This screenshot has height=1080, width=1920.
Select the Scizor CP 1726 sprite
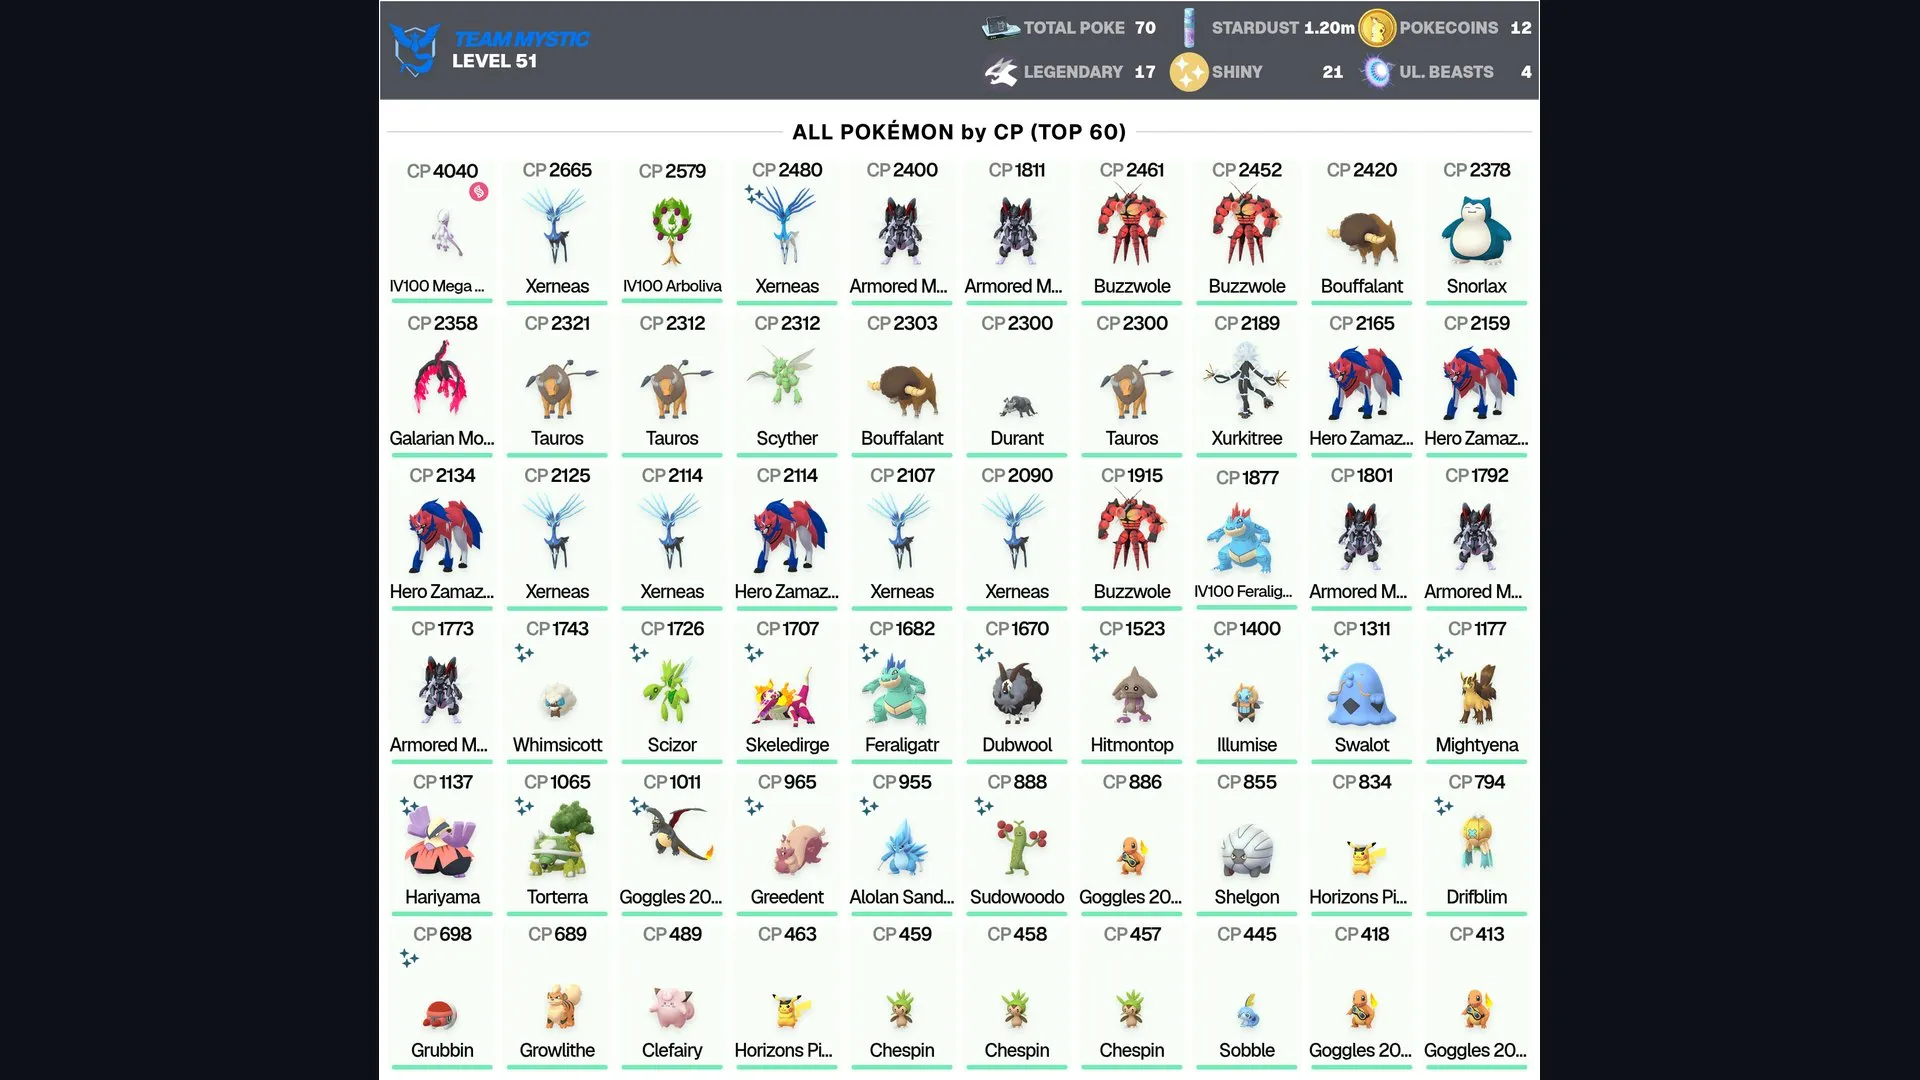tap(670, 690)
